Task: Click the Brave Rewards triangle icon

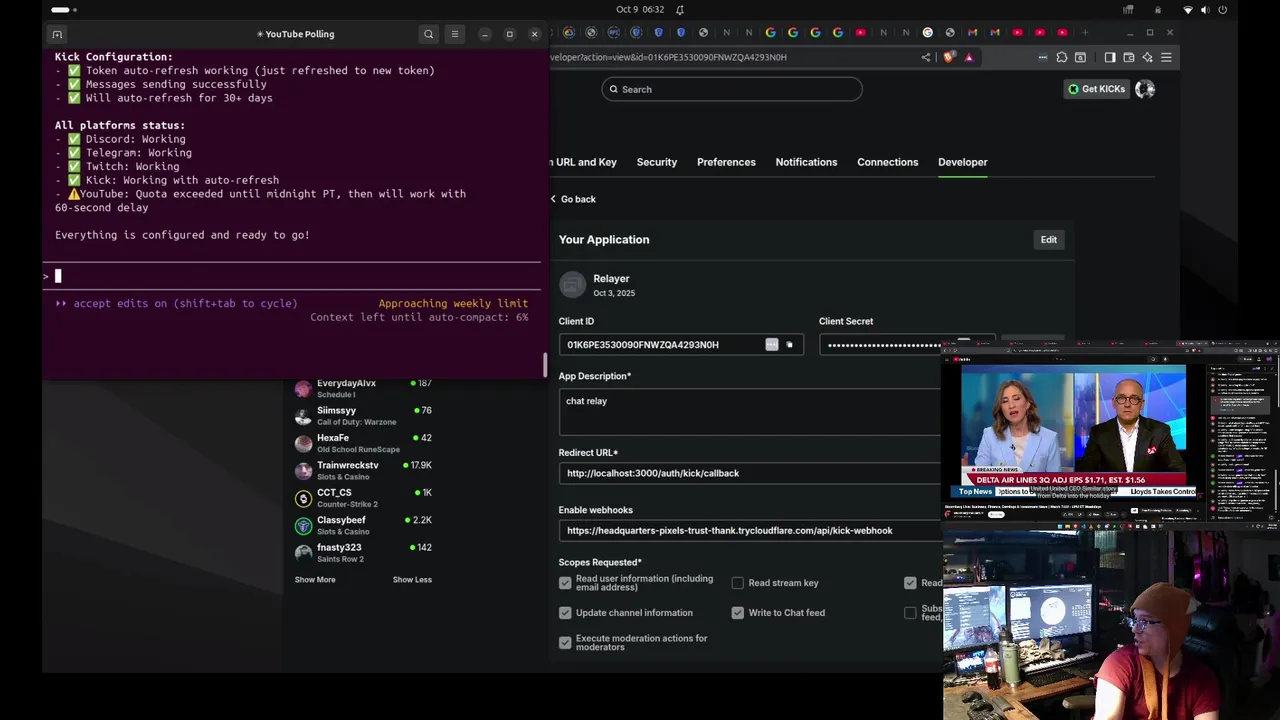Action: click(968, 57)
